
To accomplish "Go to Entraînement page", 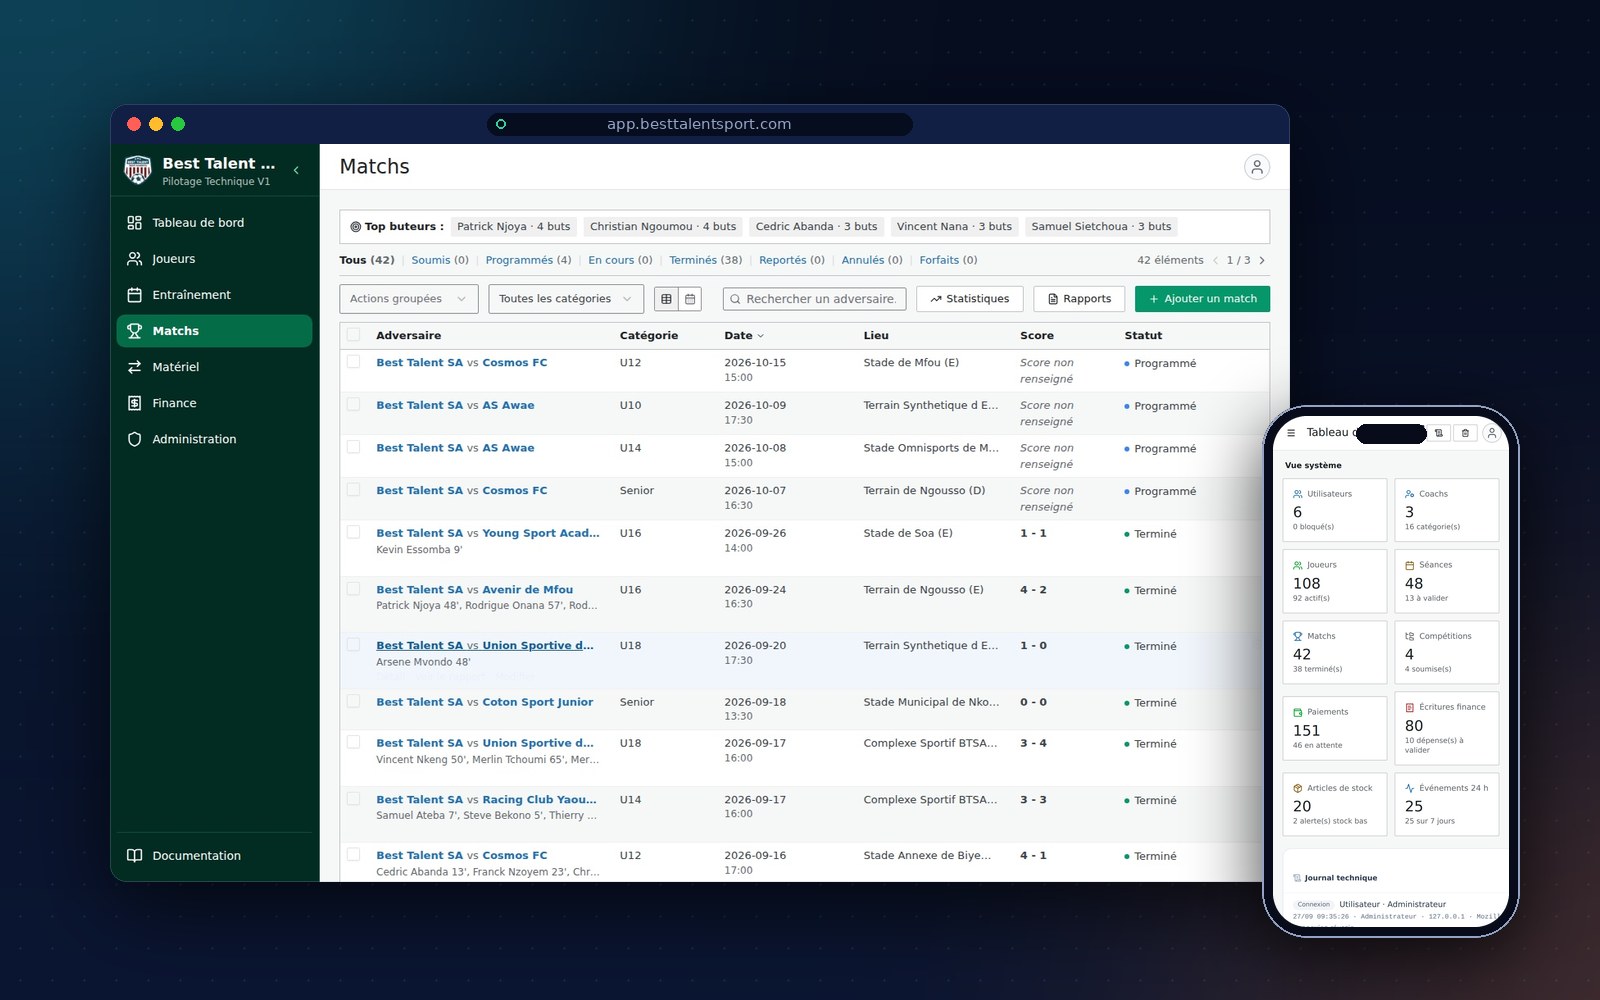I will tap(214, 295).
